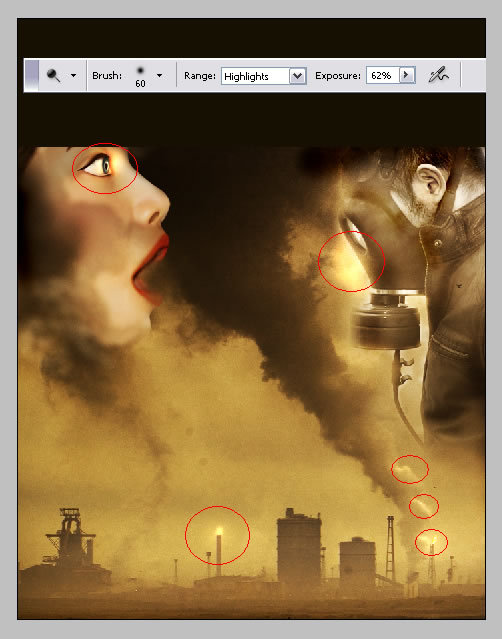Viewport: 502px width, 639px height.
Task: Expand the Brush picker dropdown arrow
Action: [x=159, y=75]
